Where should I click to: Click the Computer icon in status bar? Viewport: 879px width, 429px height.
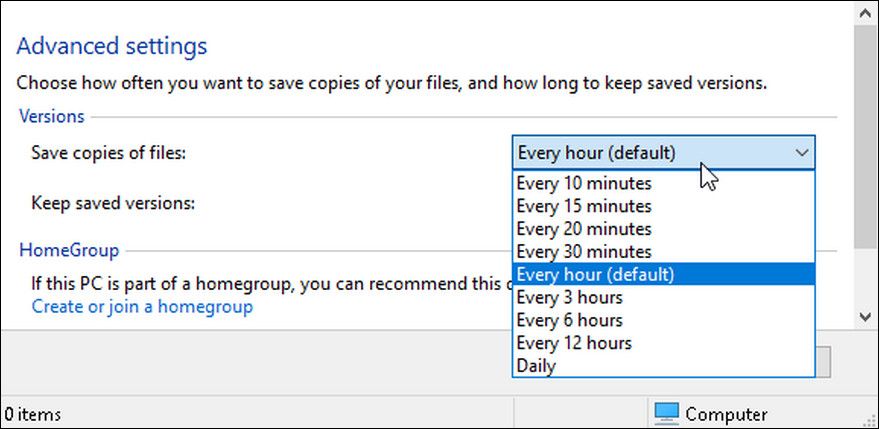[666, 413]
